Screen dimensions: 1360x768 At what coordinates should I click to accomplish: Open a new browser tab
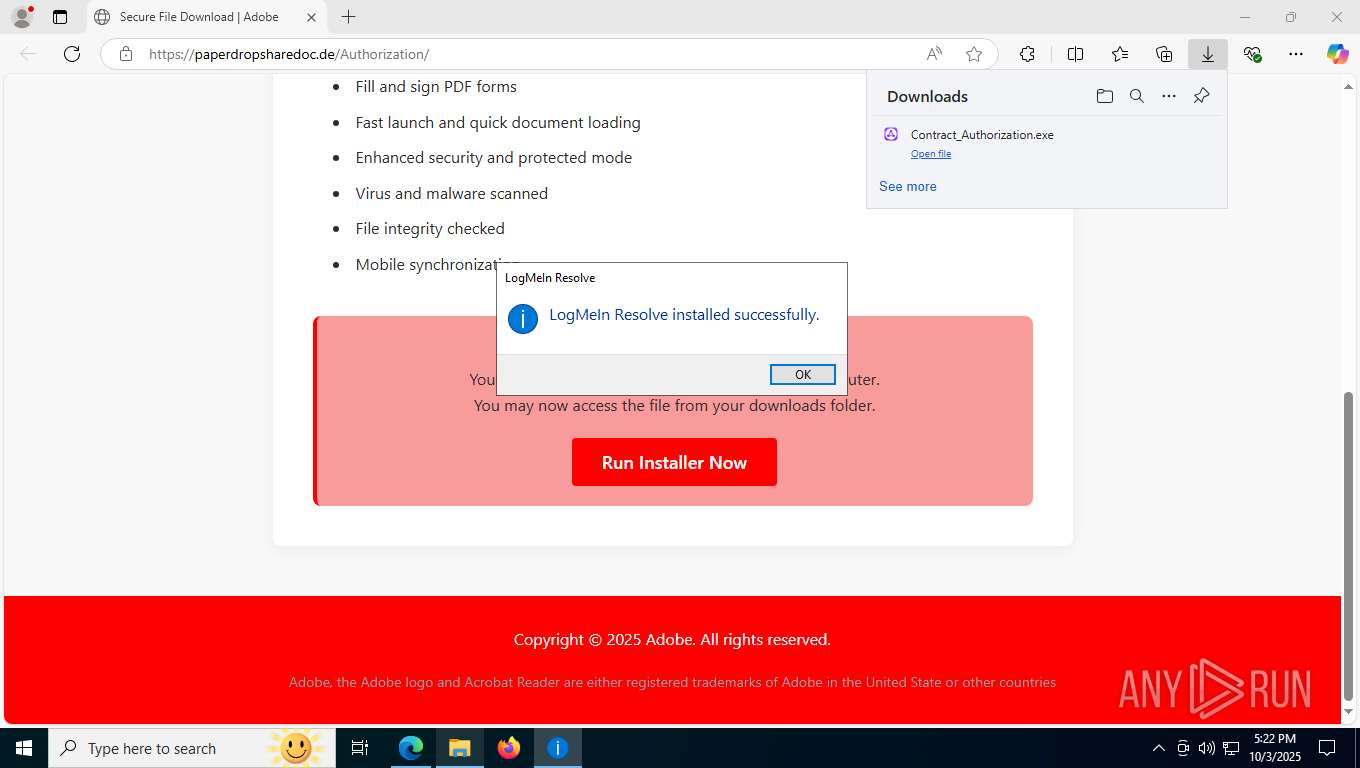[x=348, y=17]
